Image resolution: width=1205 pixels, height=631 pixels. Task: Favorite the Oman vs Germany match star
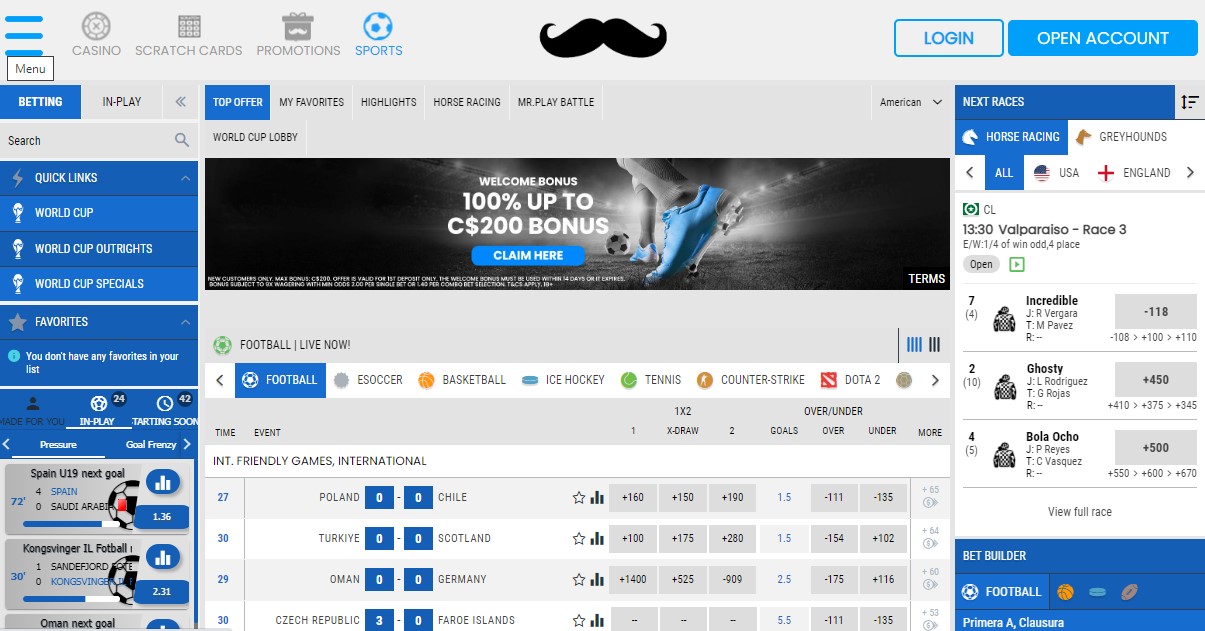point(578,579)
